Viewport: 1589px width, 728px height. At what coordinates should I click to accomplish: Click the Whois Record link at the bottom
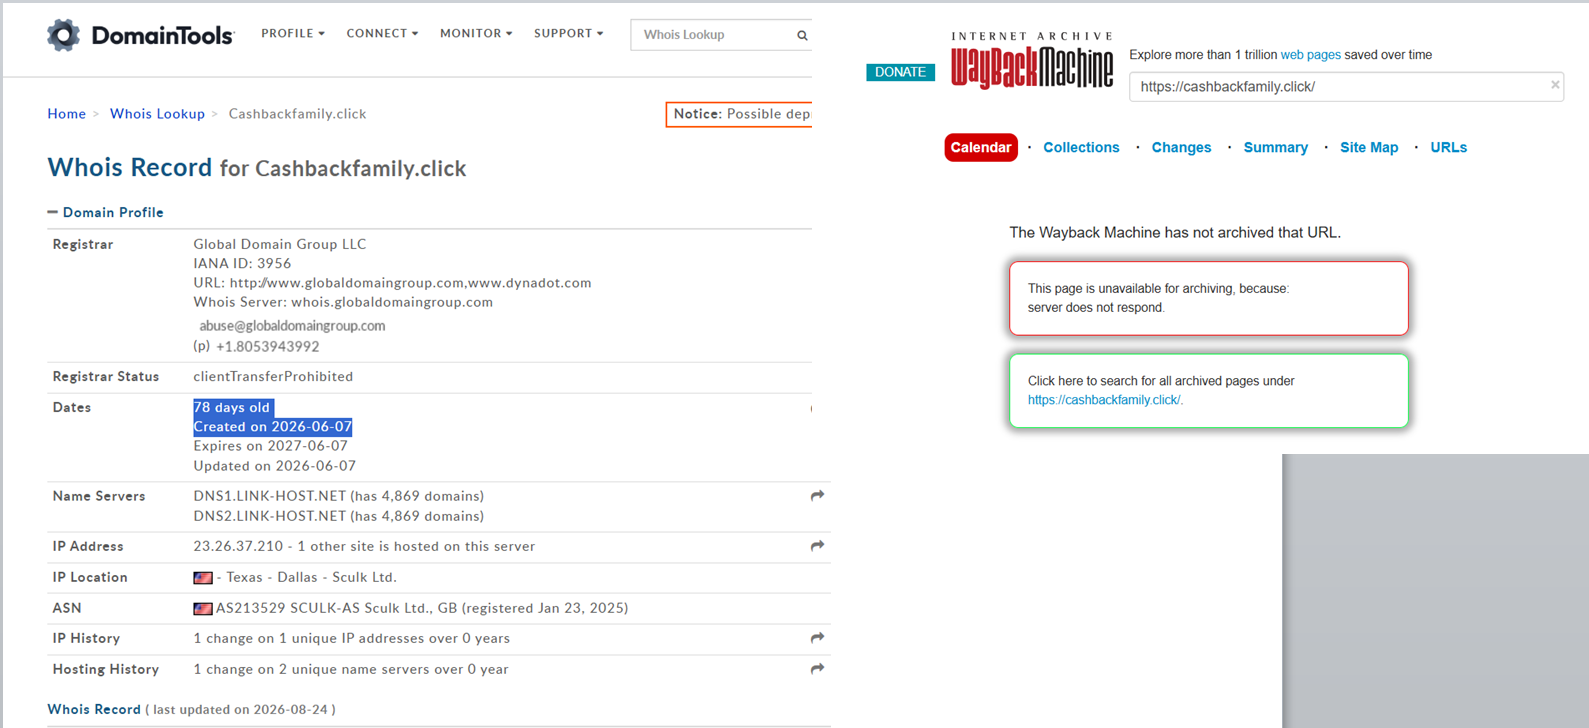(x=94, y=709)
